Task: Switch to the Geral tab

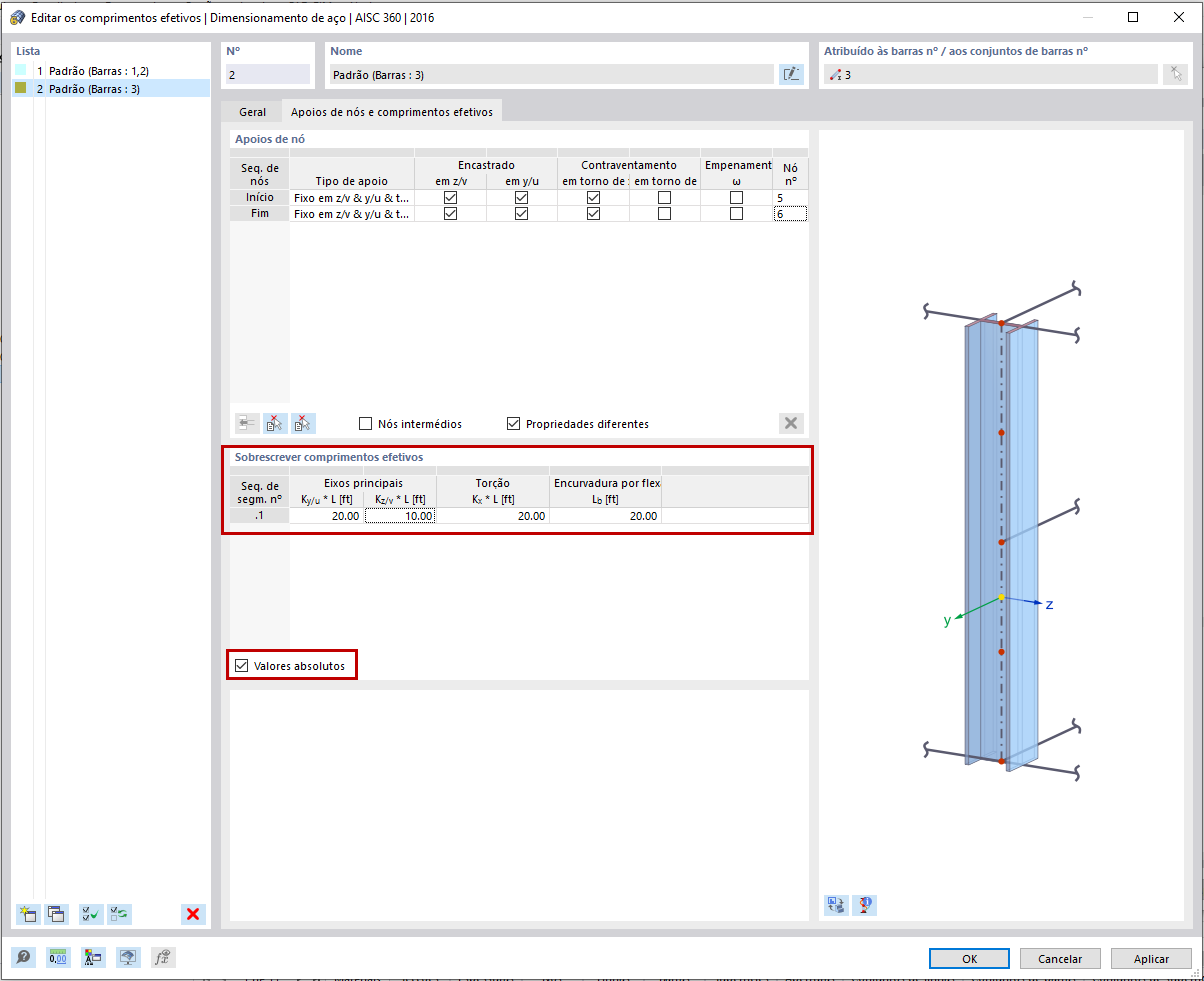Action: [x=252, y=112]
